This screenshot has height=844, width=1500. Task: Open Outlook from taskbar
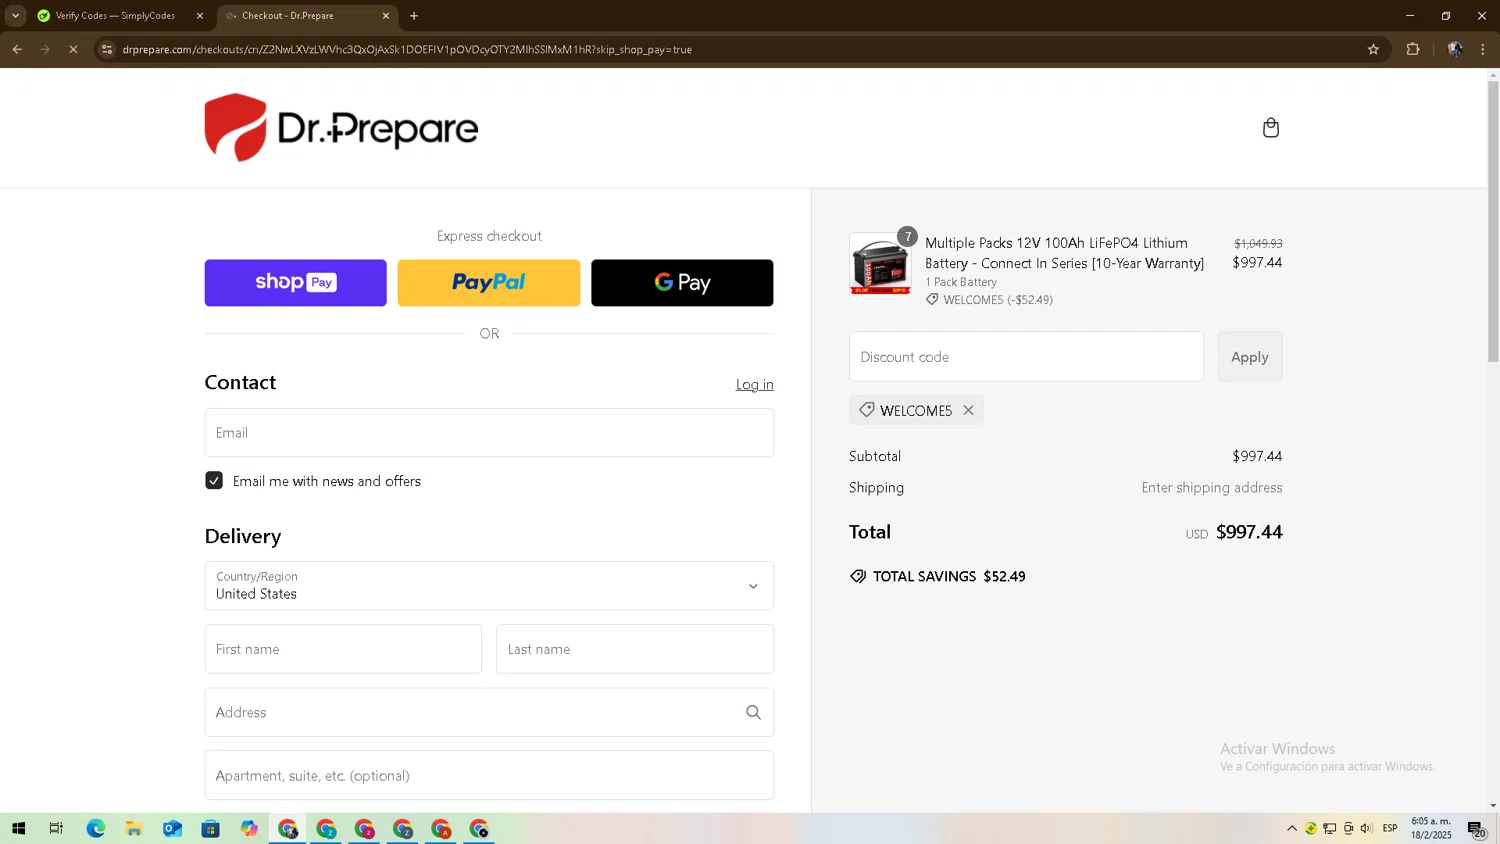(172, 829)
